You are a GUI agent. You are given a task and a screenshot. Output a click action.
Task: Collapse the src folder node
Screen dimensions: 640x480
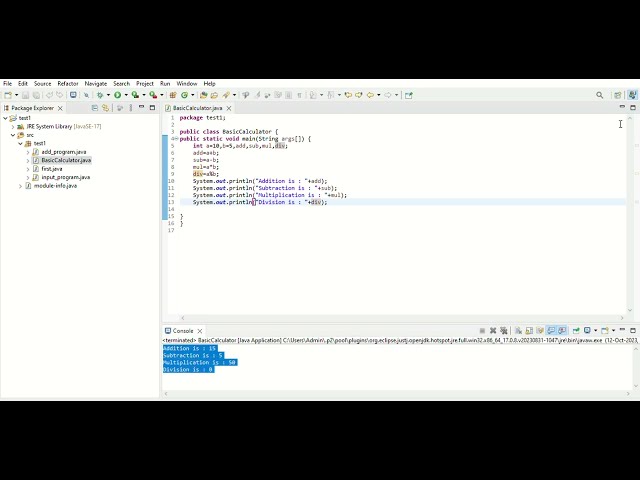[13, 135]
